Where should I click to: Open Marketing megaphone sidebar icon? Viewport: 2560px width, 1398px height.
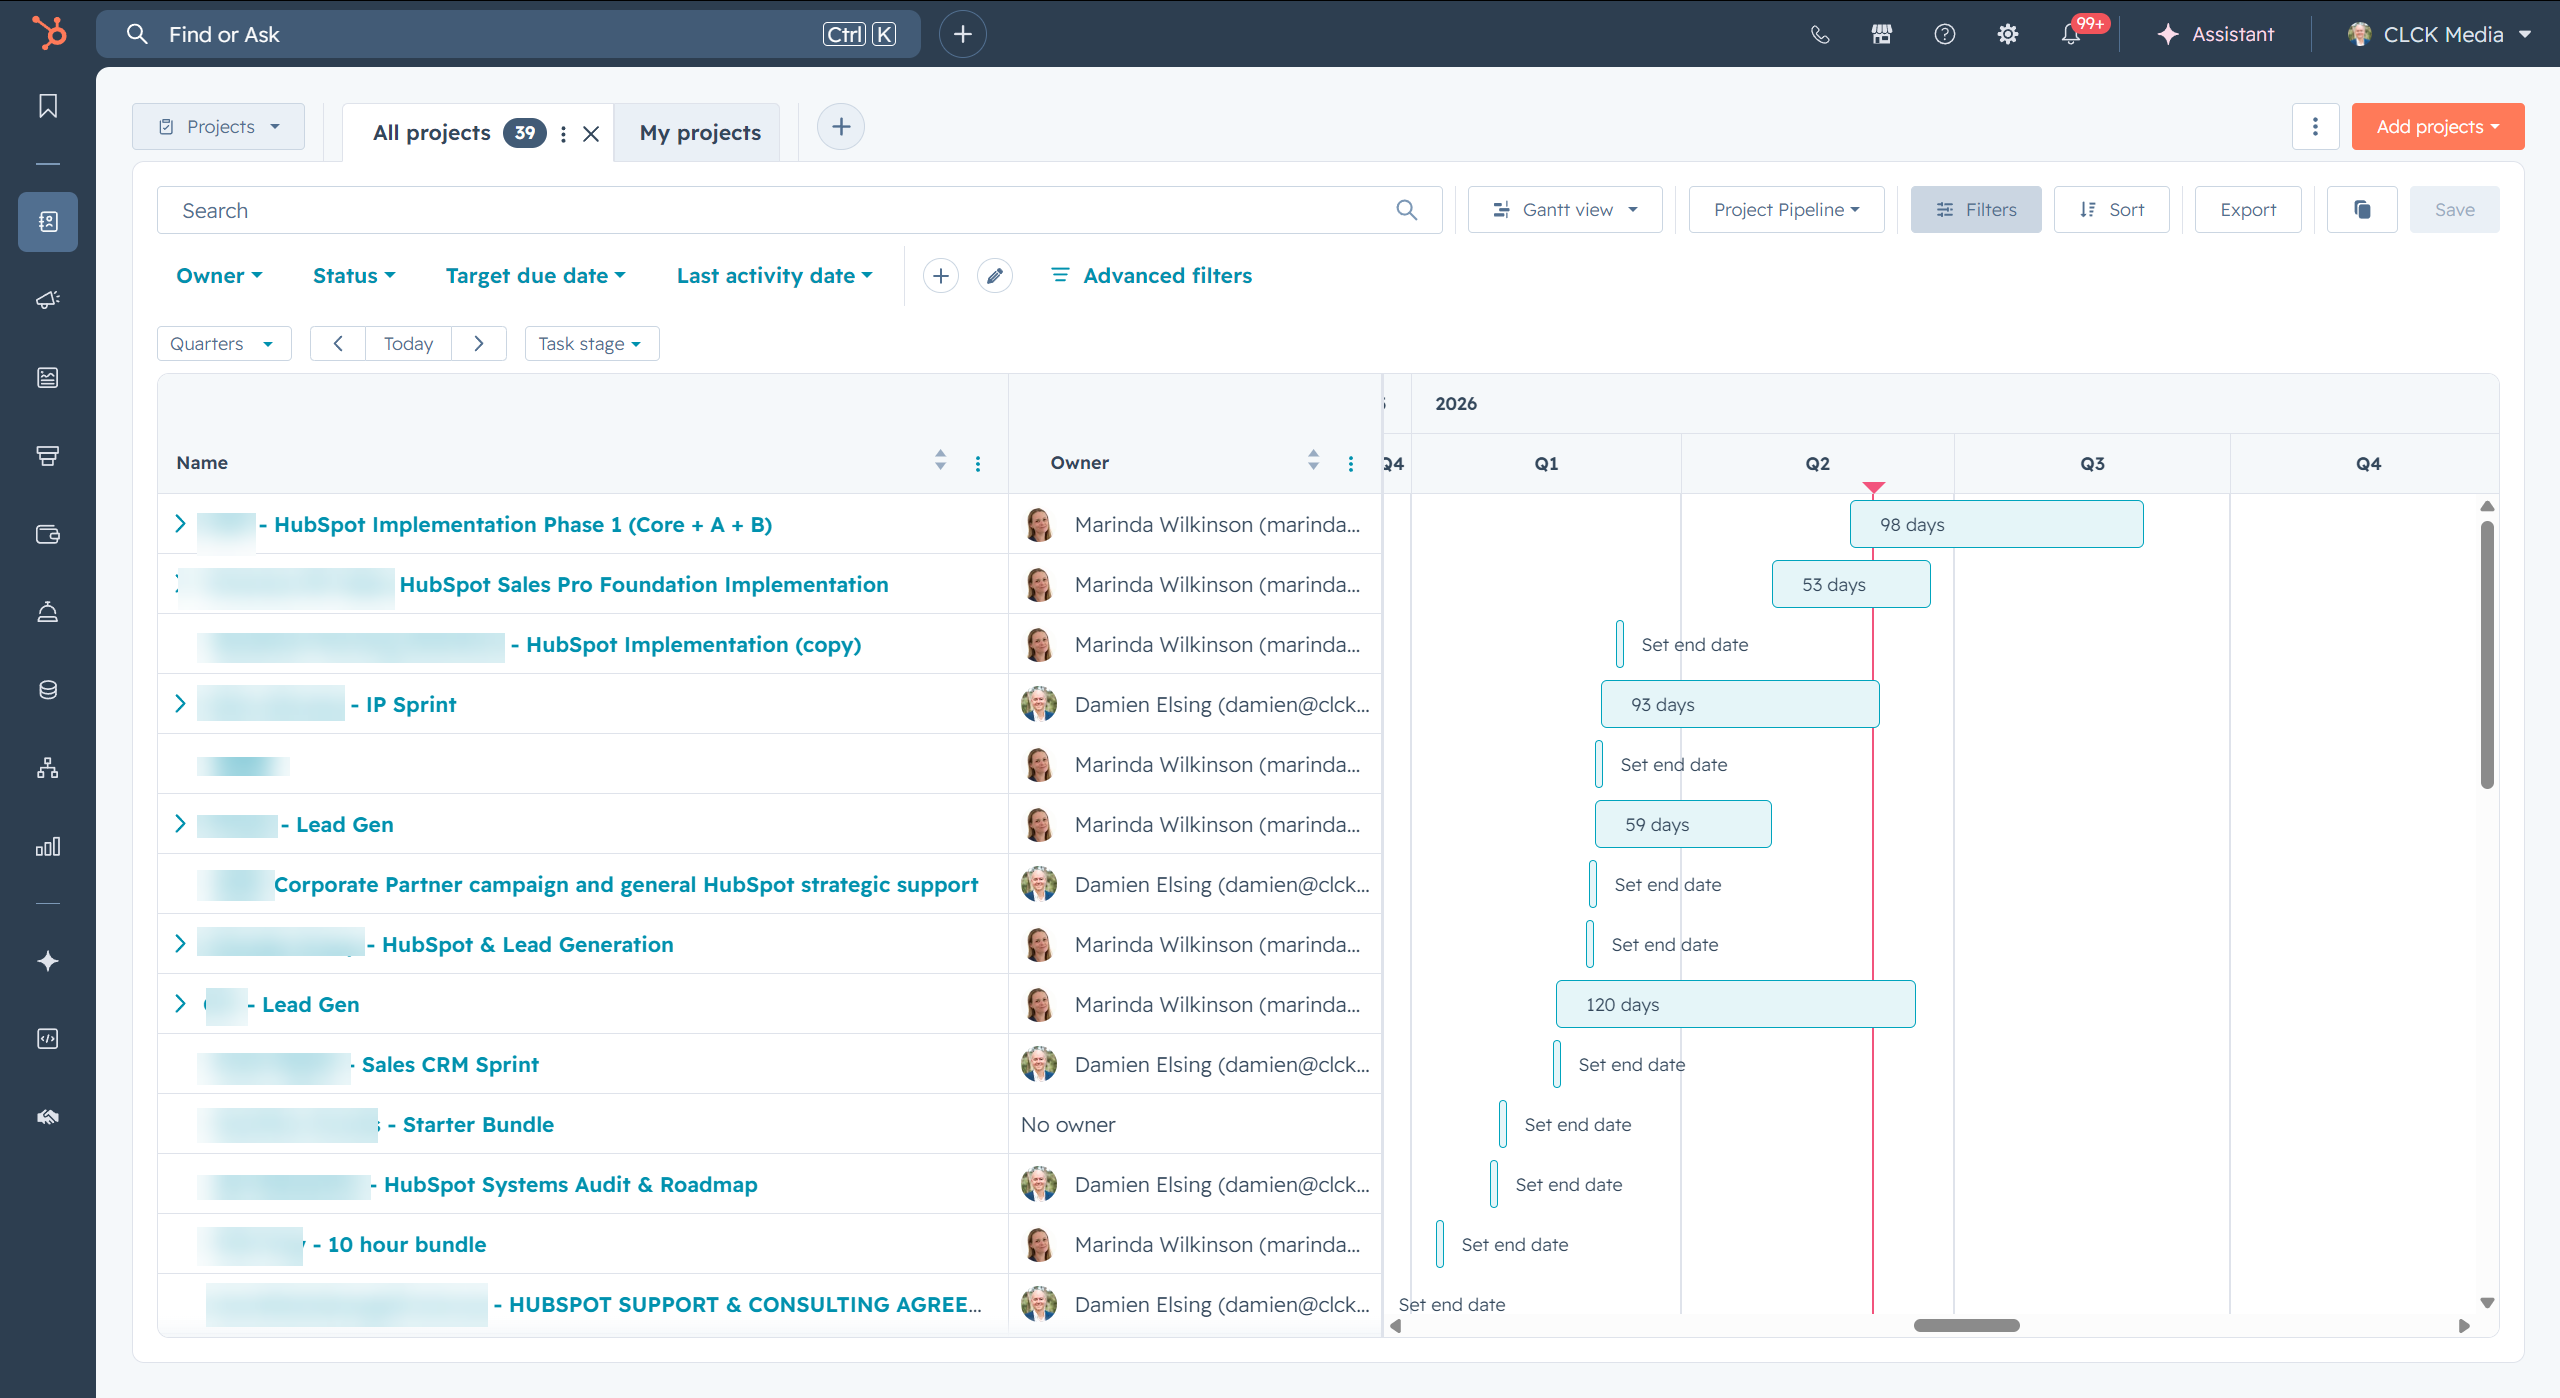[48, 299]
